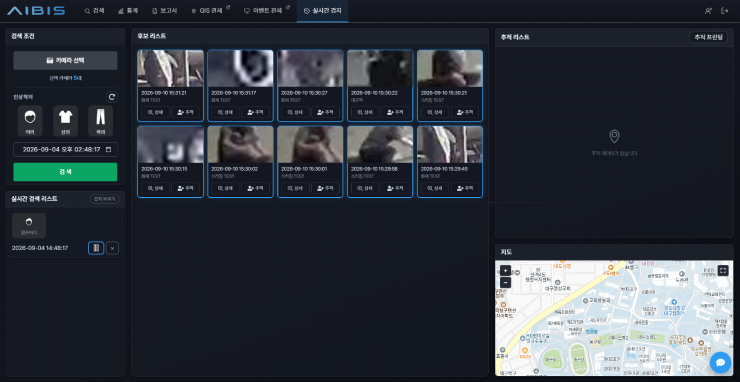Click the AIBIS logo
This screenshot has height=382, width=740.
click(36, 11)
